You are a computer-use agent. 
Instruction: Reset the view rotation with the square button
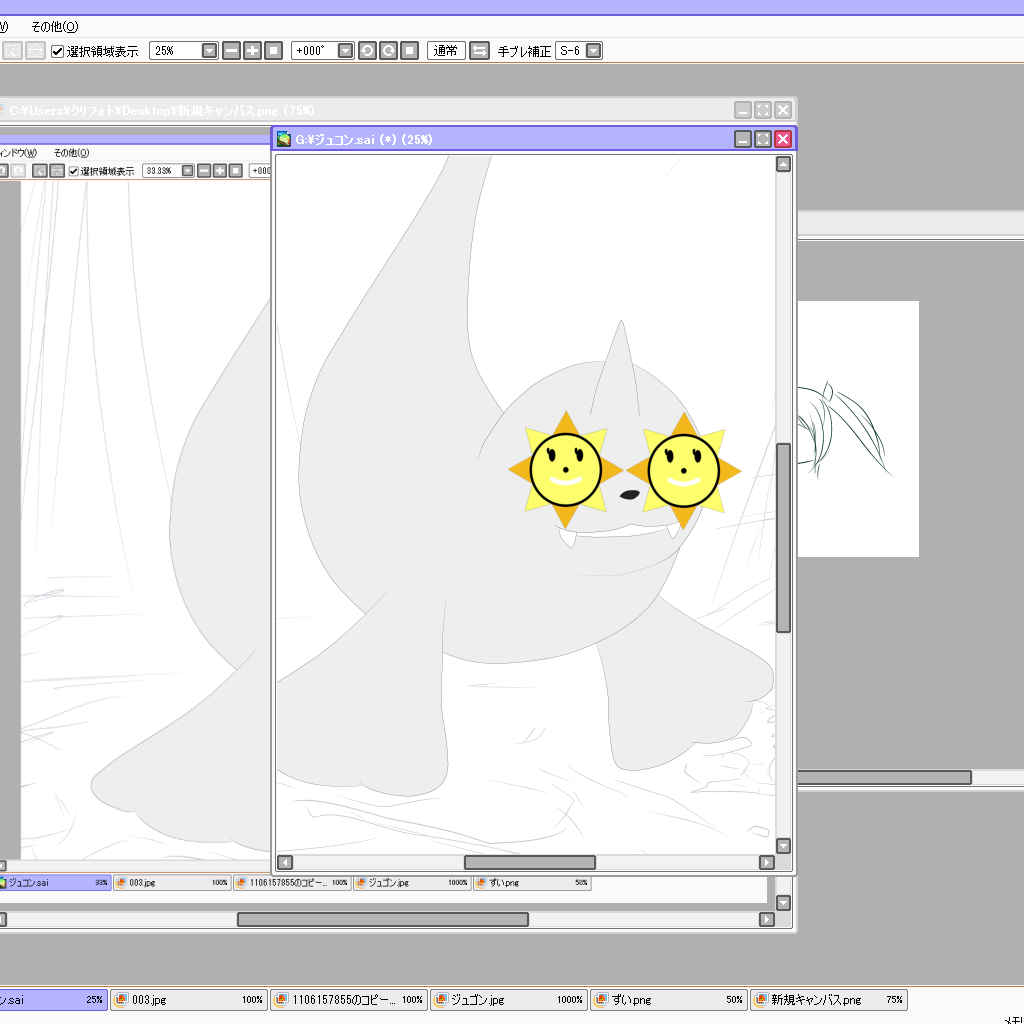409,51
